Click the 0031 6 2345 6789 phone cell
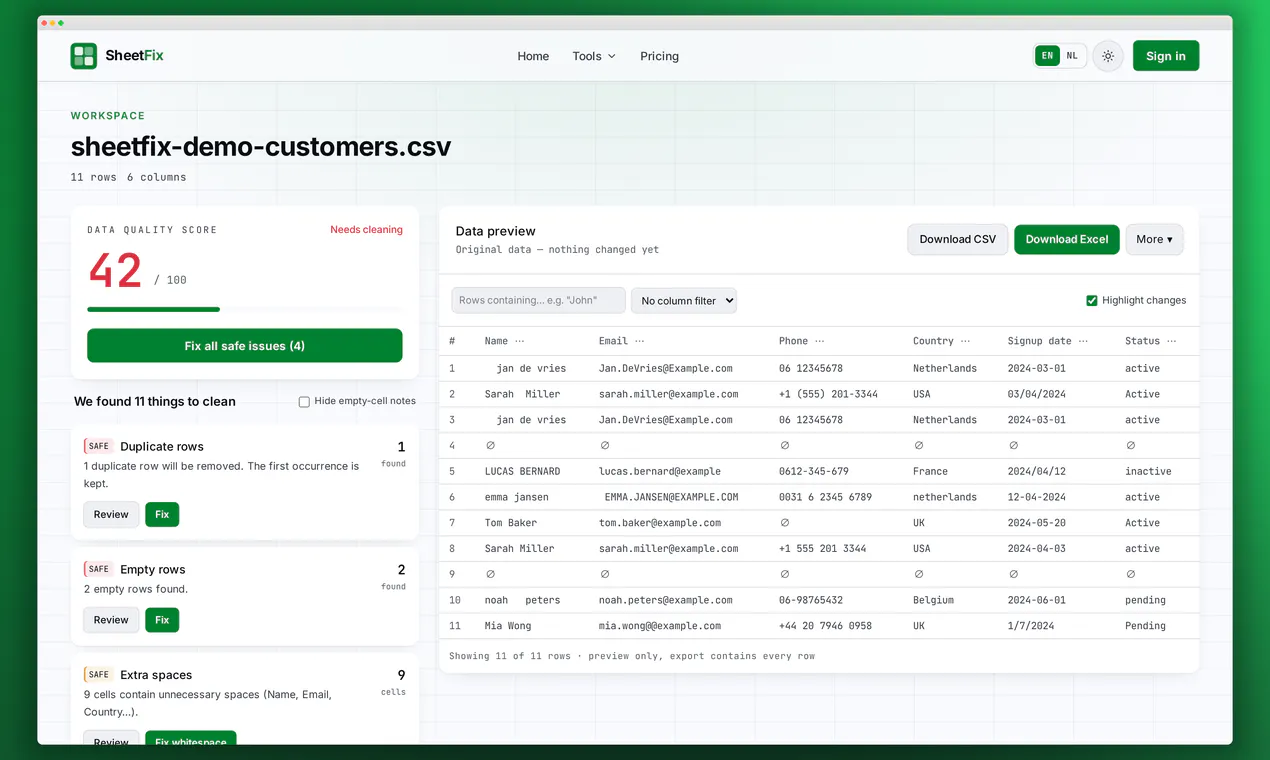1270x760 pixels. (825, 497)
